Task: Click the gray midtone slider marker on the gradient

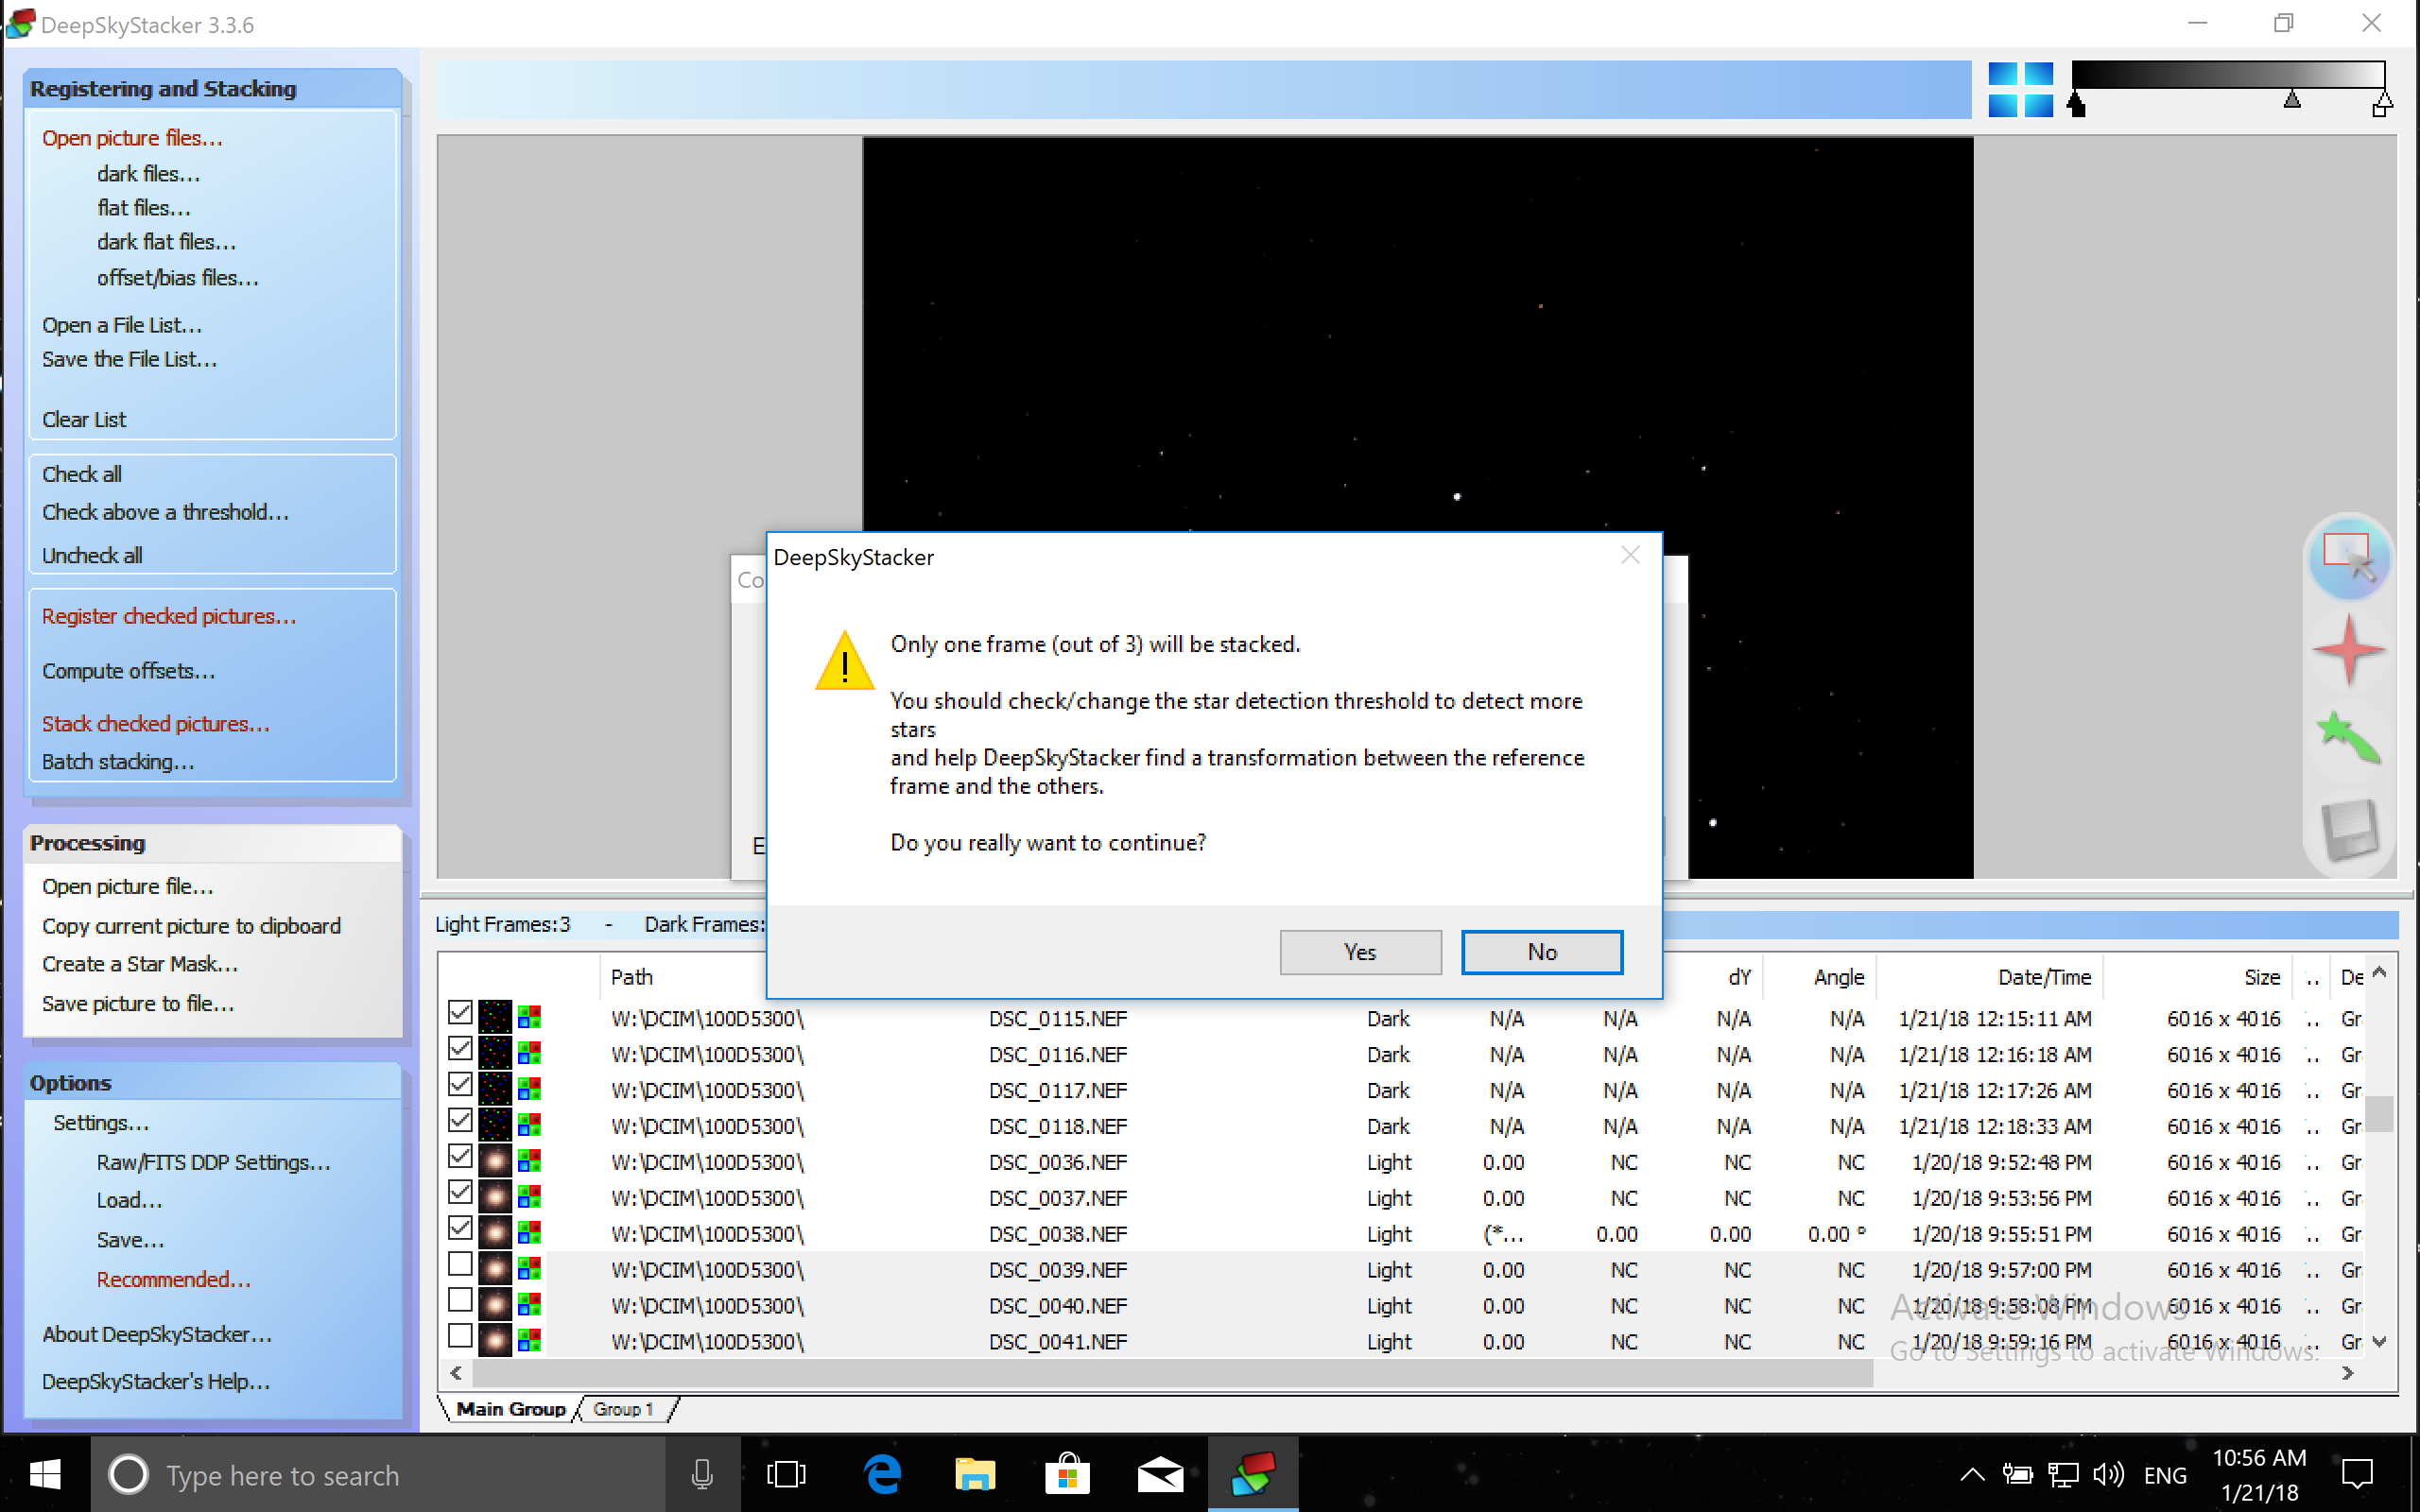Action: click(x=2292, y=100)
